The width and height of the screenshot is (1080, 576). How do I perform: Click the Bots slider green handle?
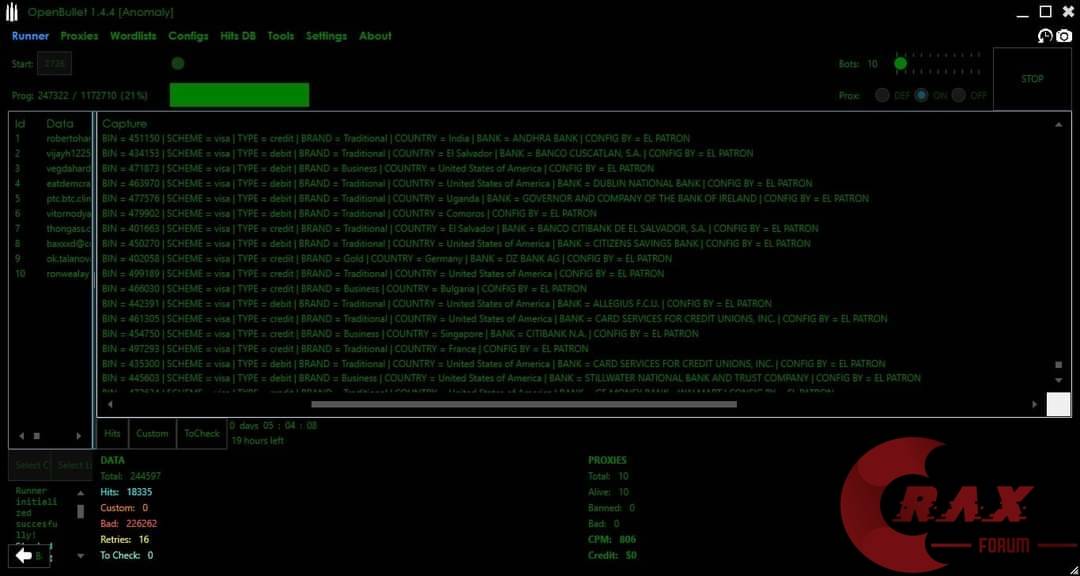900,64
